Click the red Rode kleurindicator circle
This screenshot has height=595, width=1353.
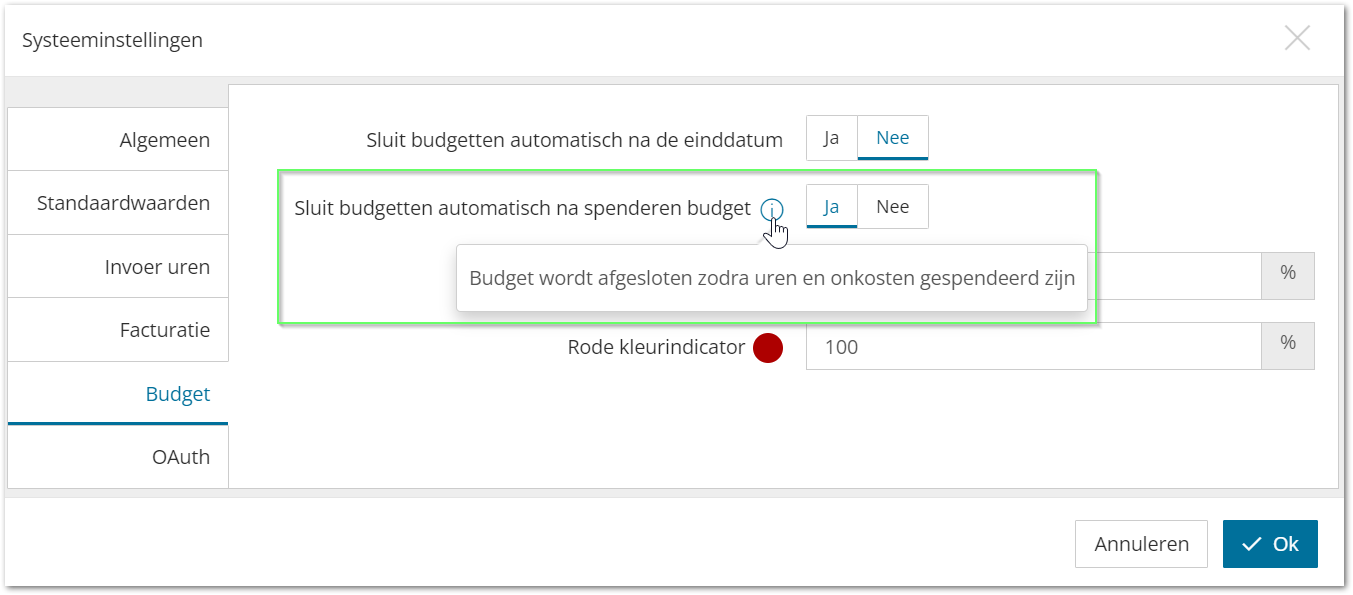[x=767, y=348]
